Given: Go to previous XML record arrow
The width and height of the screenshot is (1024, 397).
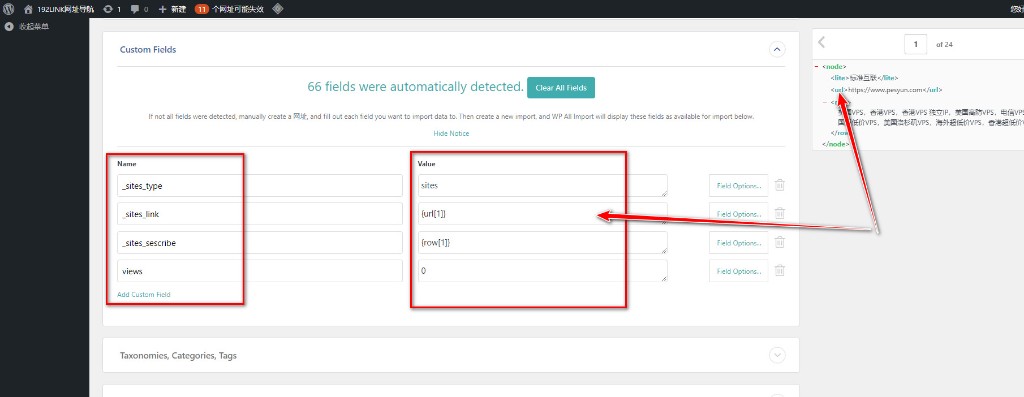Looking at the screenshot, I should [822, 42].
